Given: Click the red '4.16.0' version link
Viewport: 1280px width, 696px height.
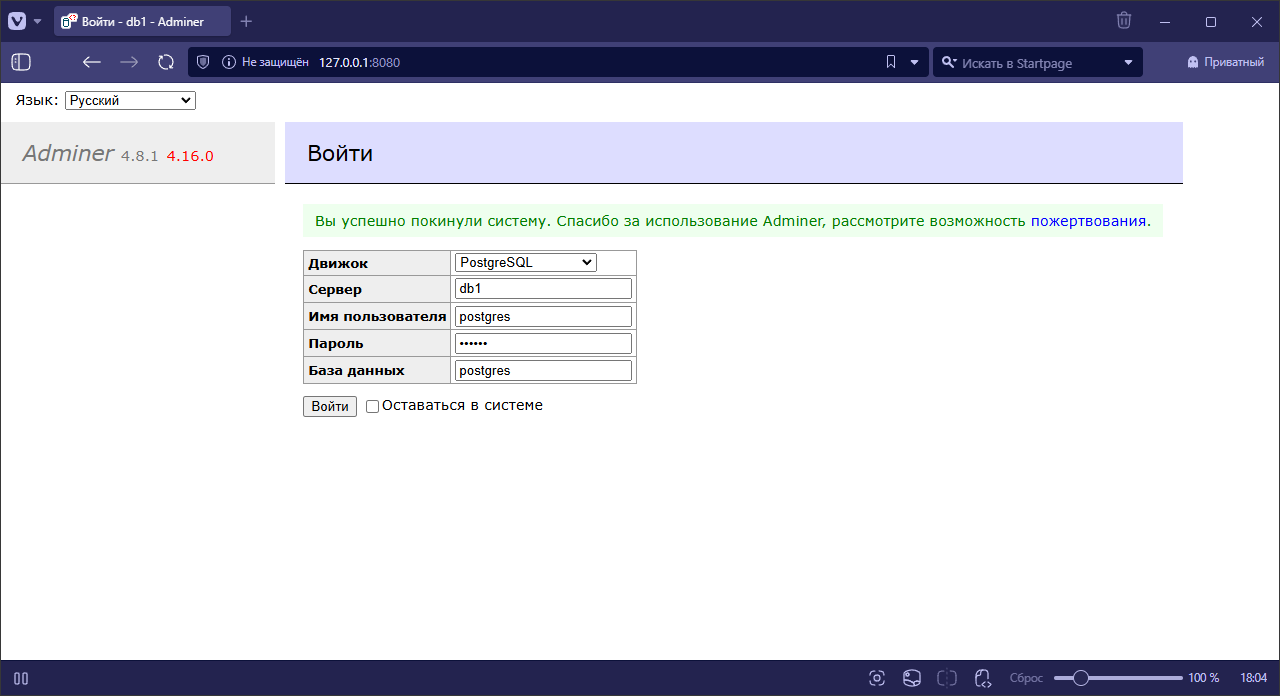Looking at the screenshot, I should click(x=190, y=156).
